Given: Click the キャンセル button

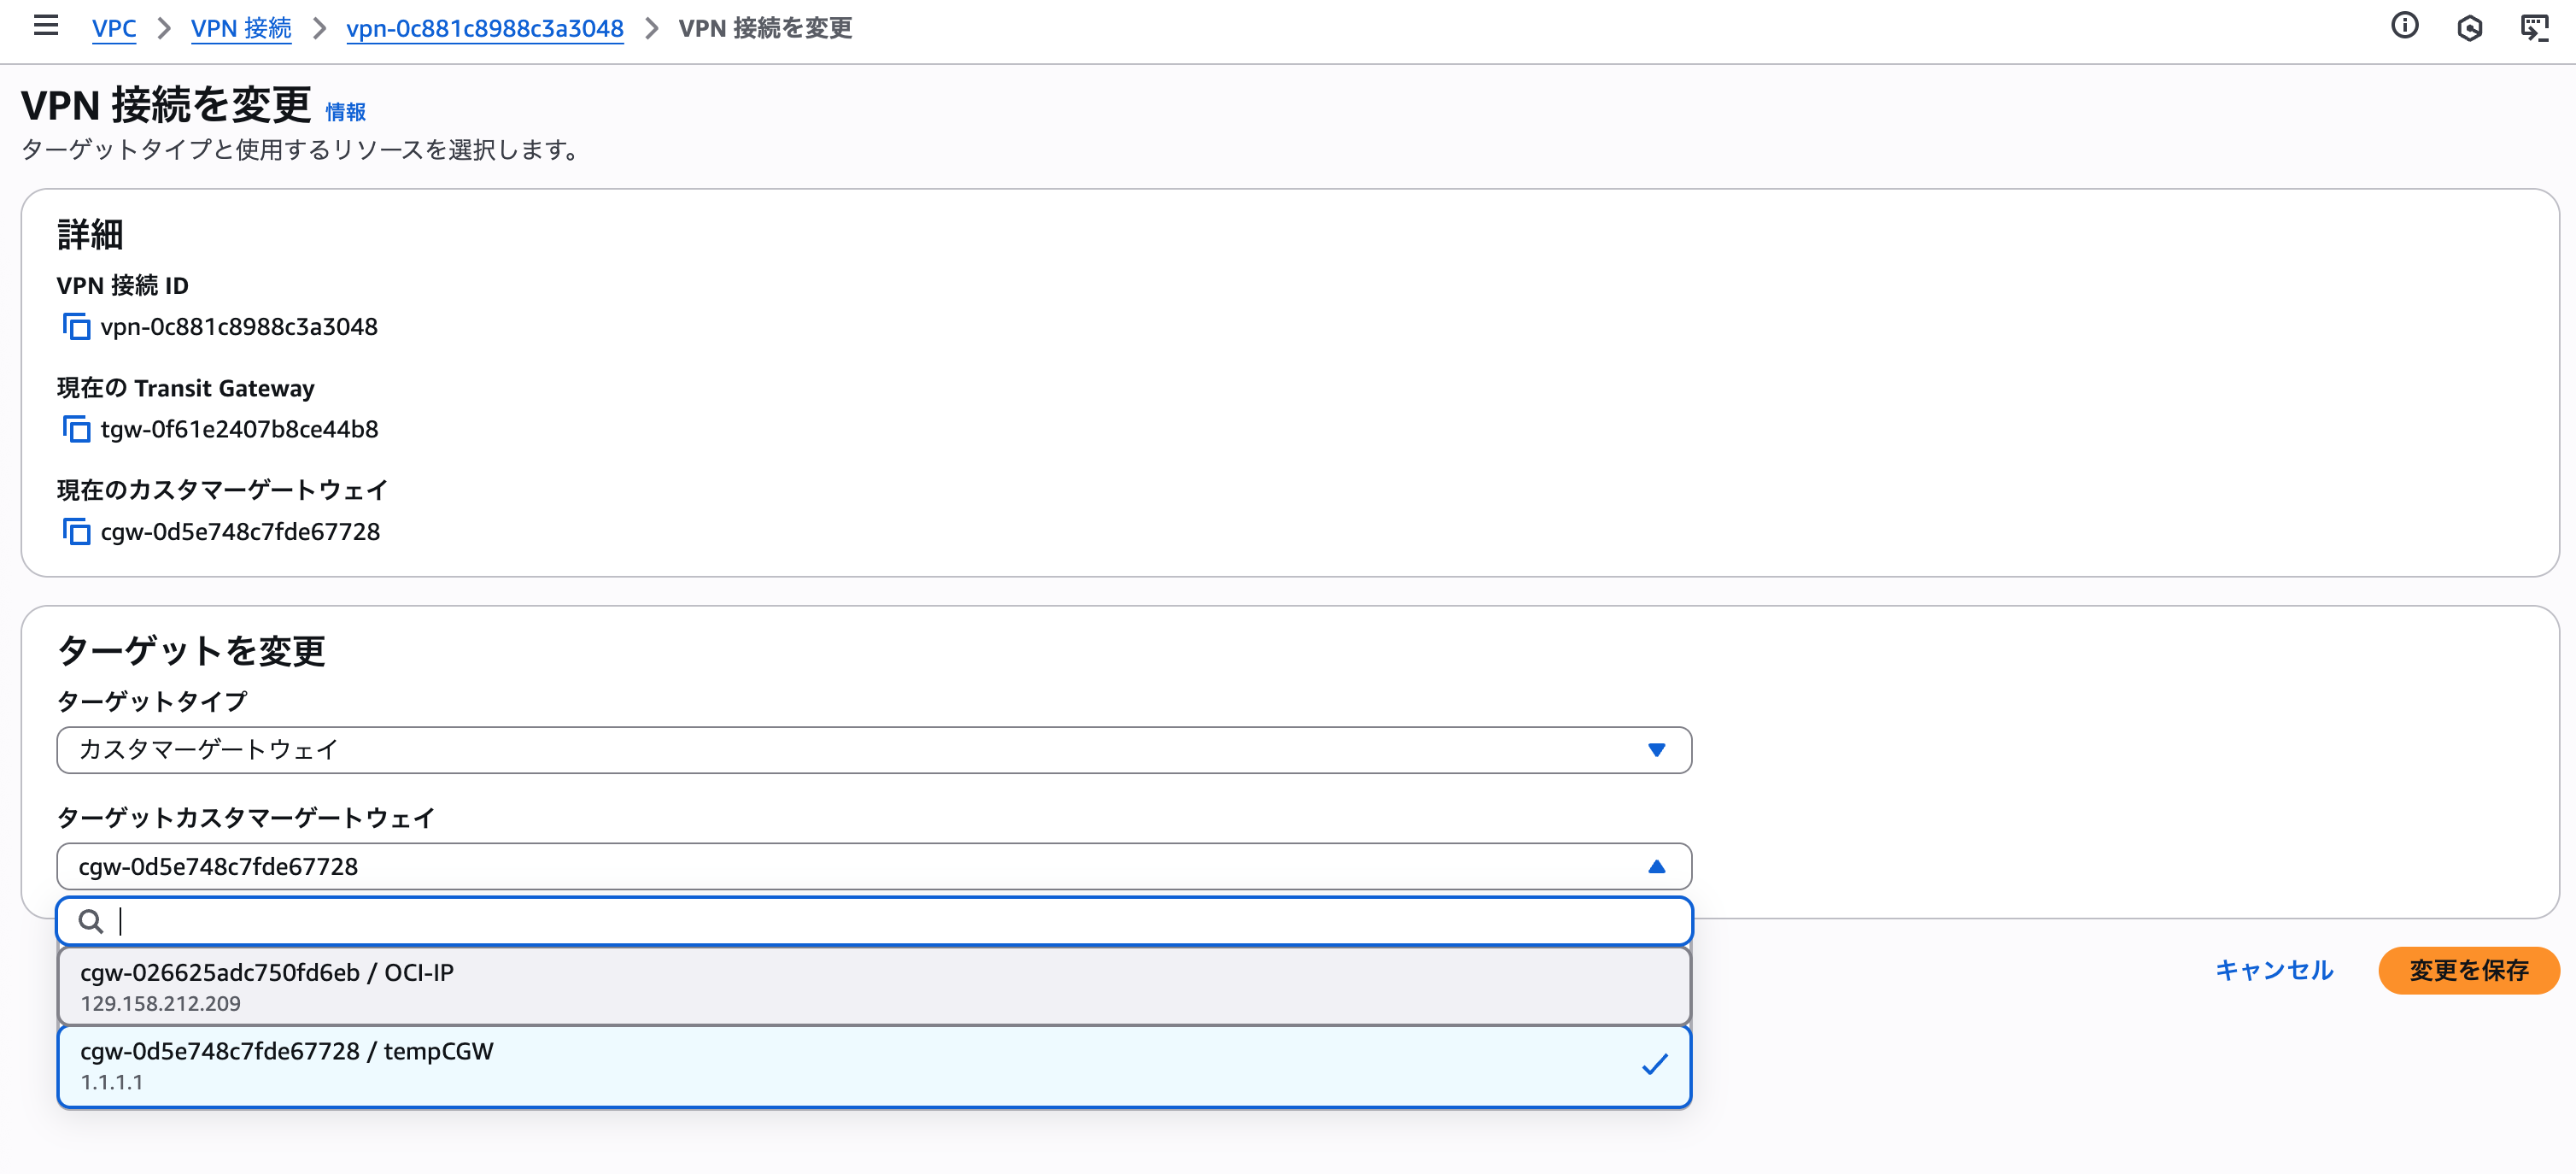Looking at the screenshot, I should click(2274, 970).
